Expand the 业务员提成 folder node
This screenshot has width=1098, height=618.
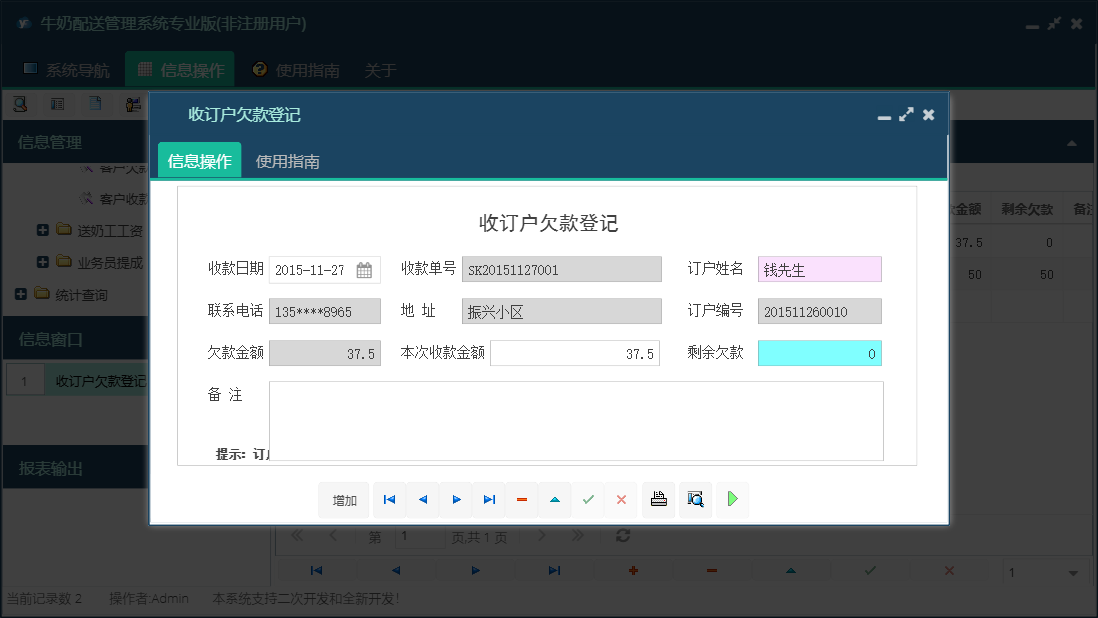[41, 261]
